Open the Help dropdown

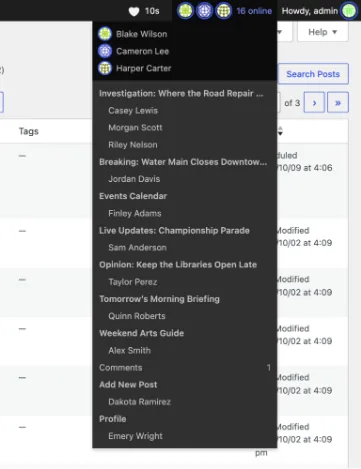(x=322, y=32)
